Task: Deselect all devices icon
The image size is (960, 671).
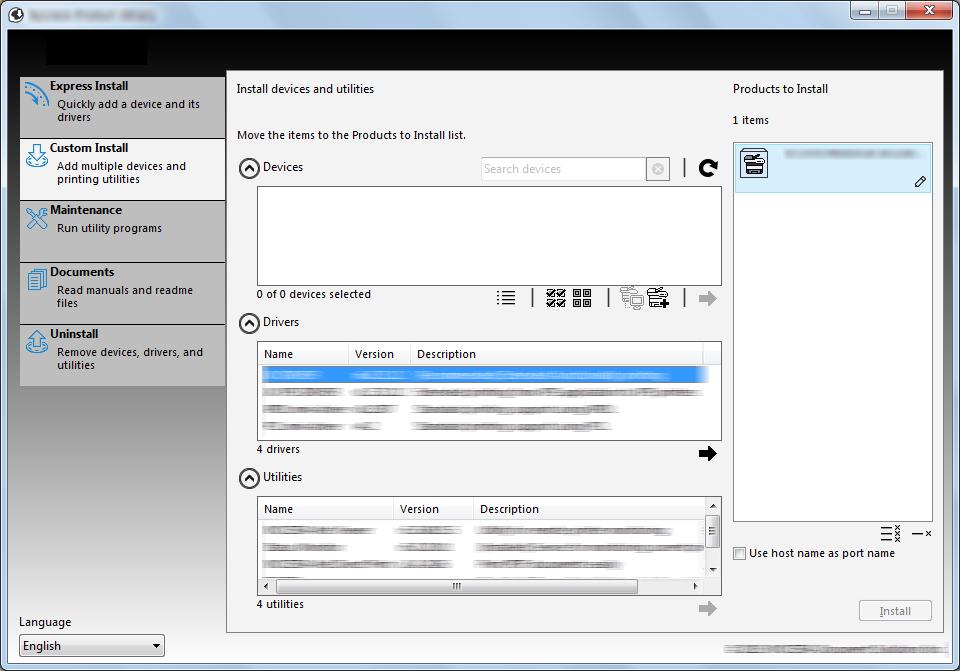Action: pyautogui.click(x=582, y=298)
